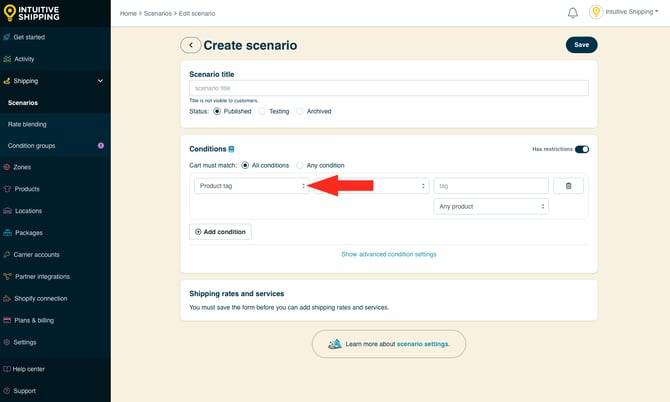Viewport: 670px width, 402px height.
Task: Open Zones from the sidebar
Action: (22, 167)
